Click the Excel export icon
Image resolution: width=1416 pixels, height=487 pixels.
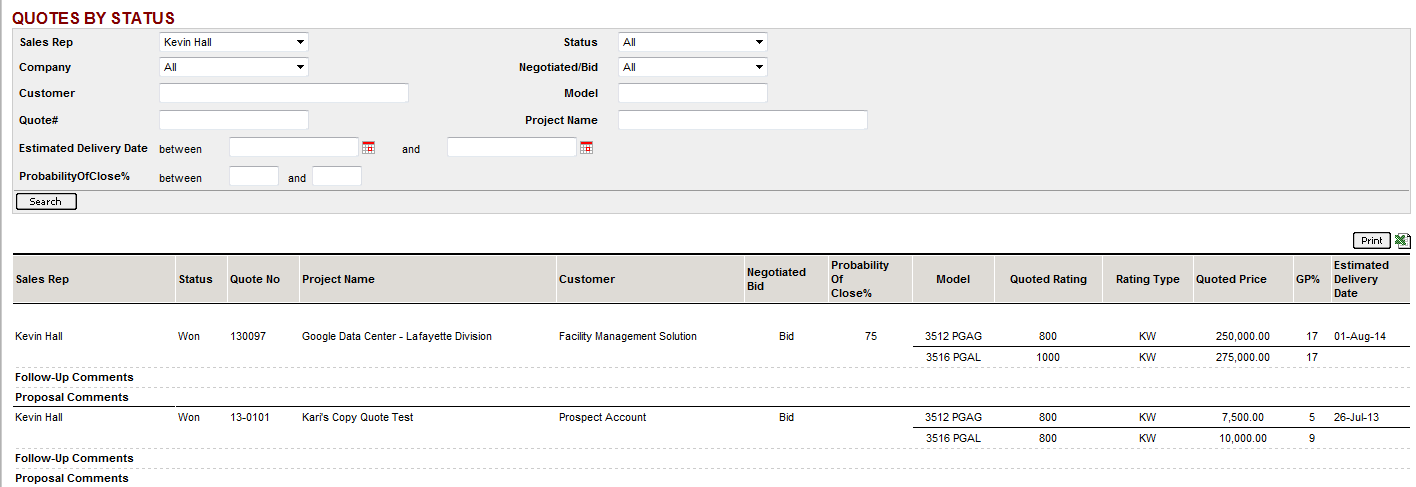coord(1402,241)
